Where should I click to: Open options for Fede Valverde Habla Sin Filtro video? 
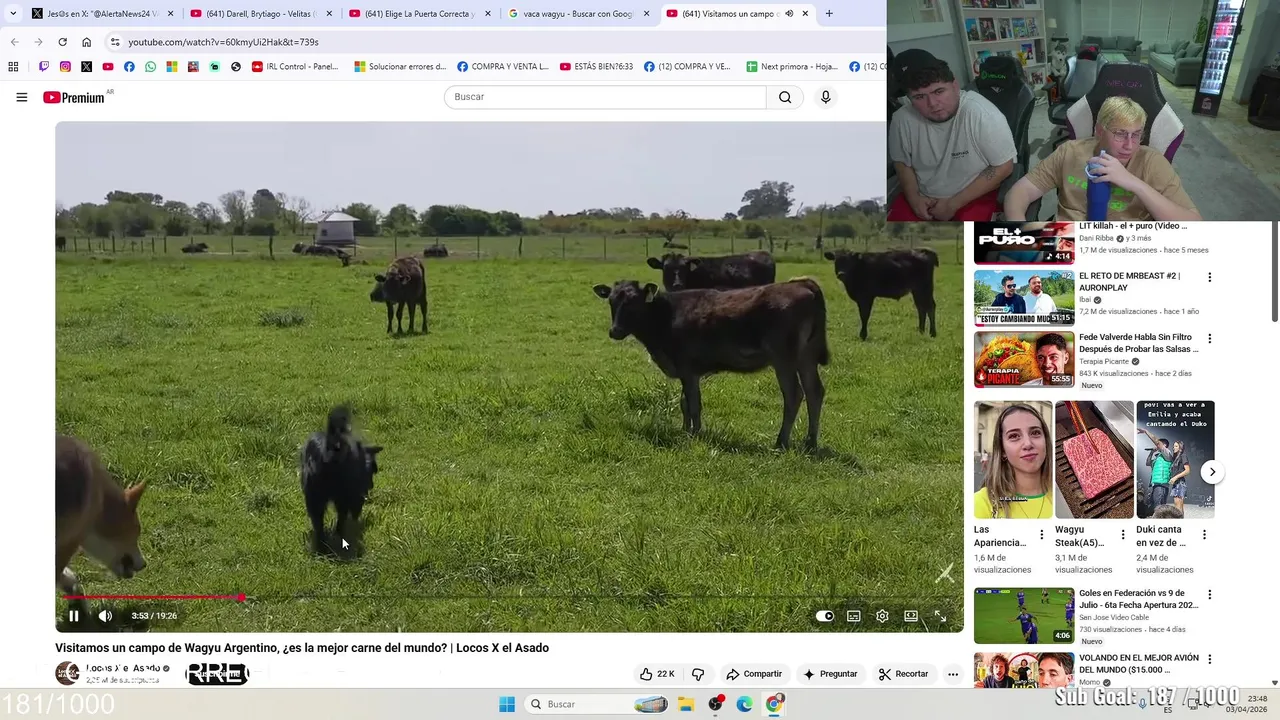click(1209, 339)
